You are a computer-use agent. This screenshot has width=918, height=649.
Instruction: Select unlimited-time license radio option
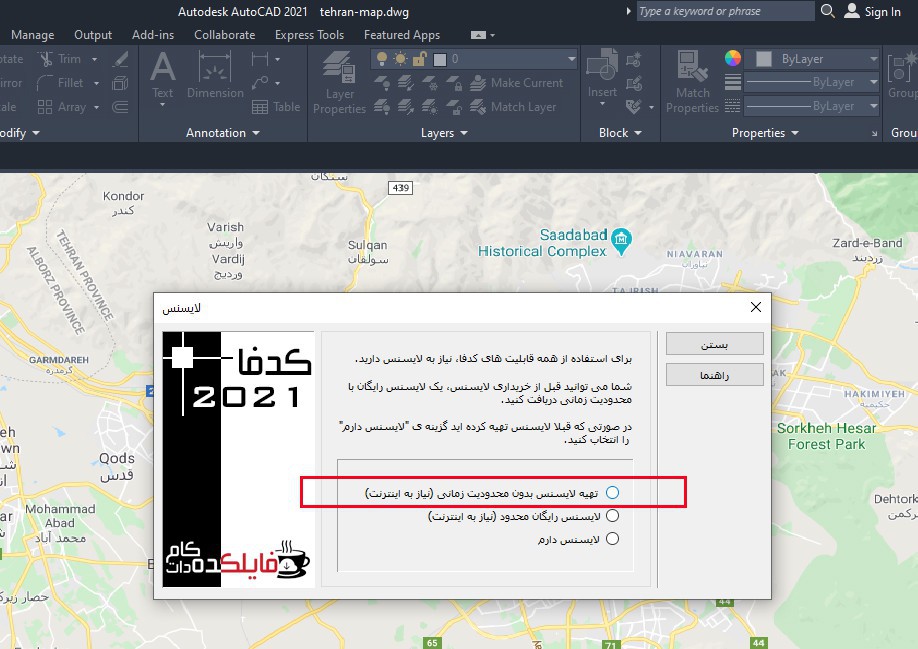pos(612,492)
